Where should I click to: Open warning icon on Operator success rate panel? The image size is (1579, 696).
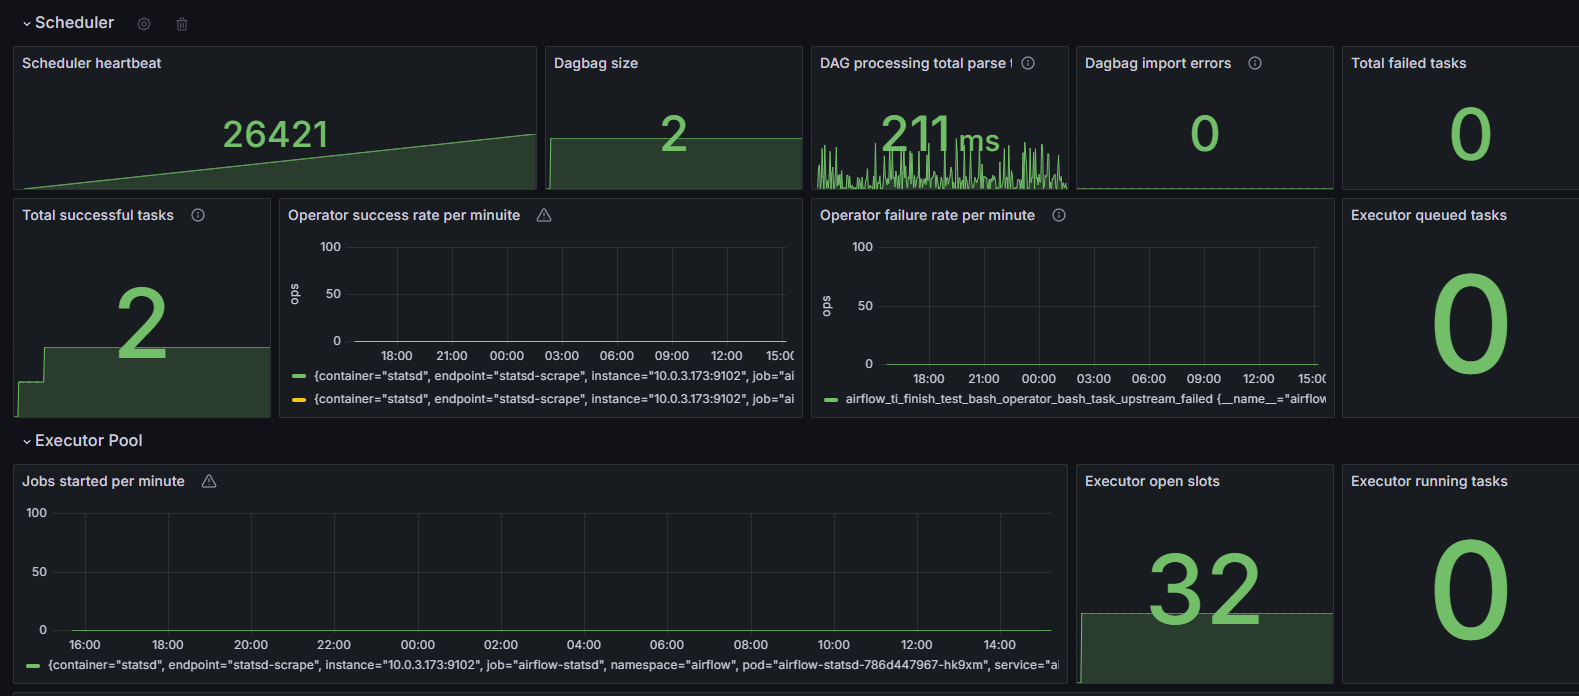(544, 215)
